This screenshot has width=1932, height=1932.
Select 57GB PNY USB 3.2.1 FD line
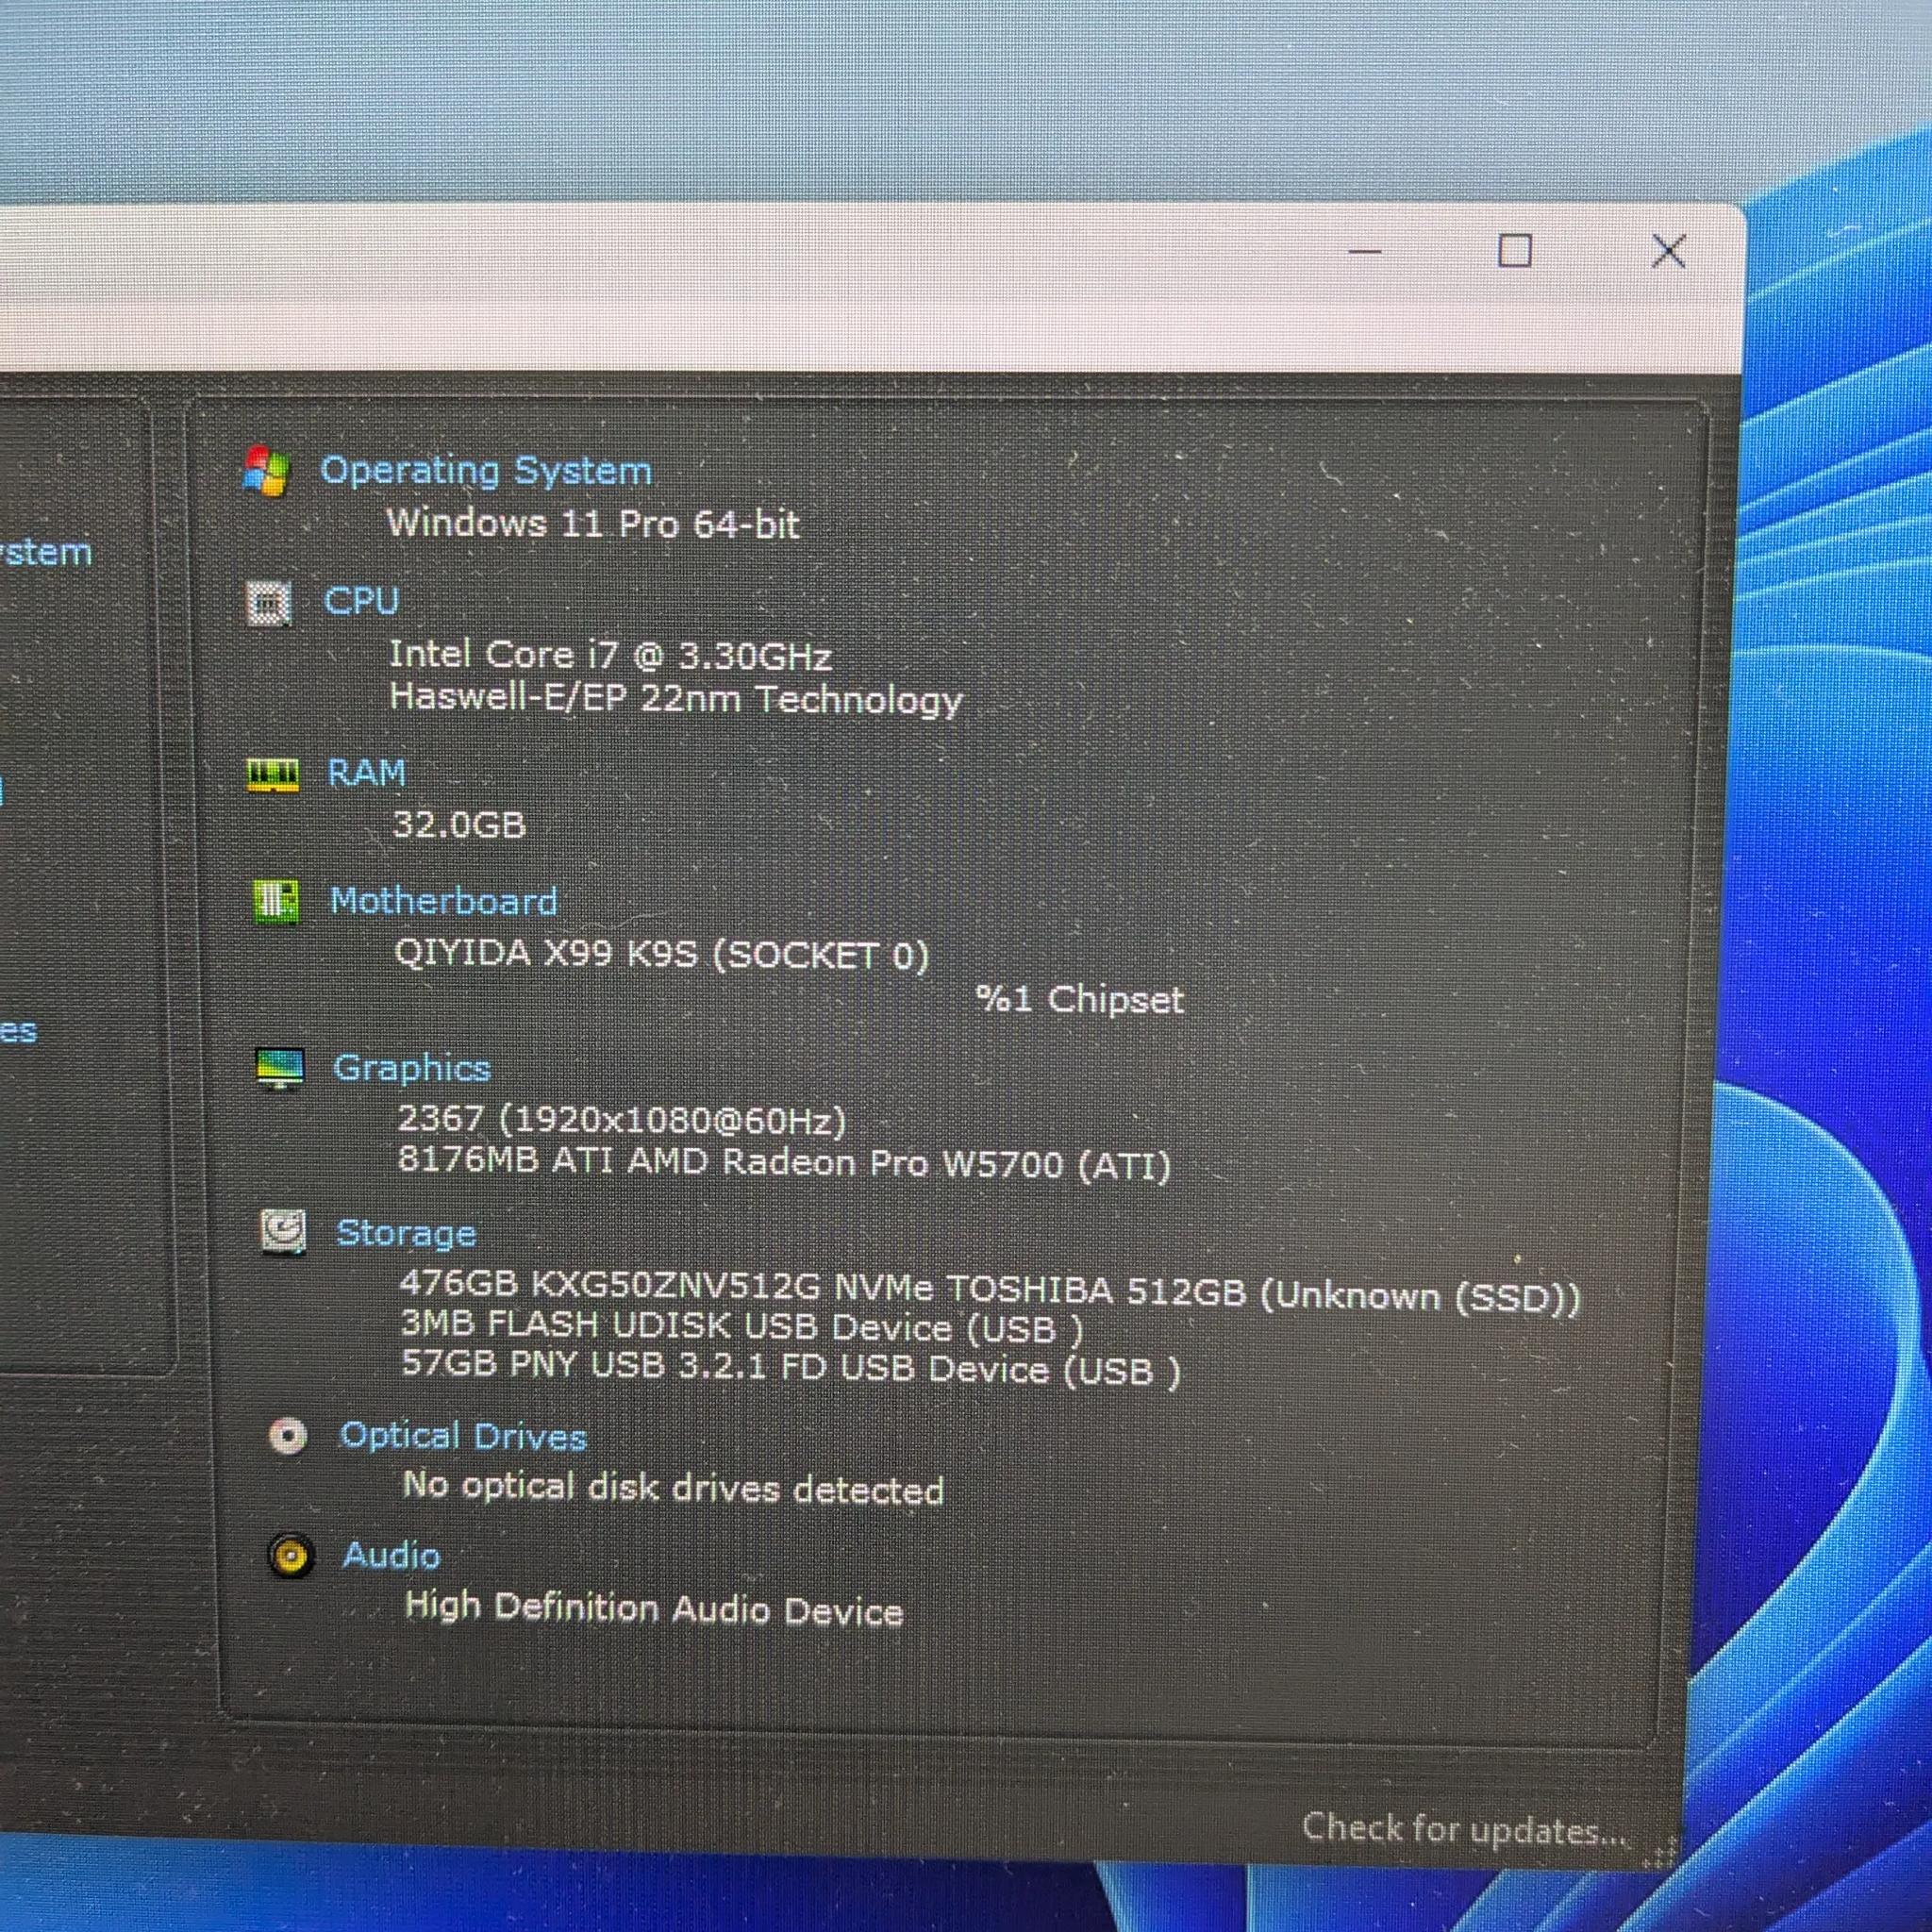[791, 1368]
